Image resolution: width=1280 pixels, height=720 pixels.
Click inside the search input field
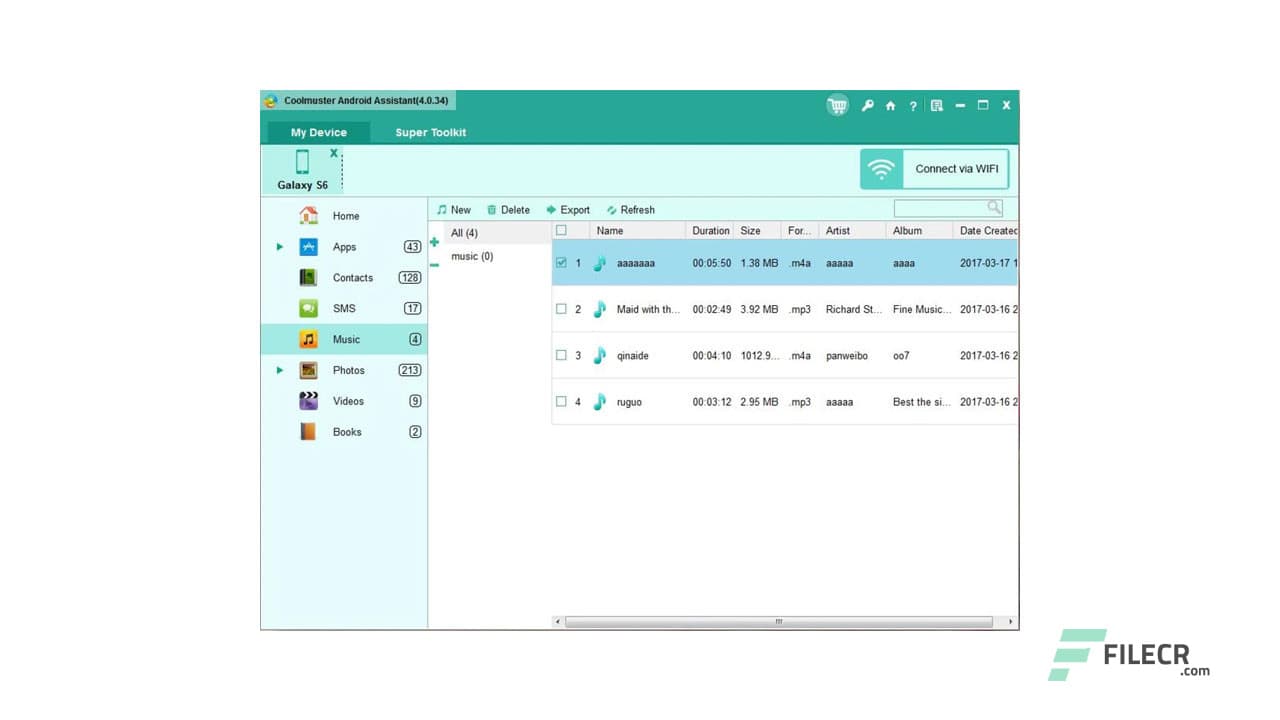point(940,207)
